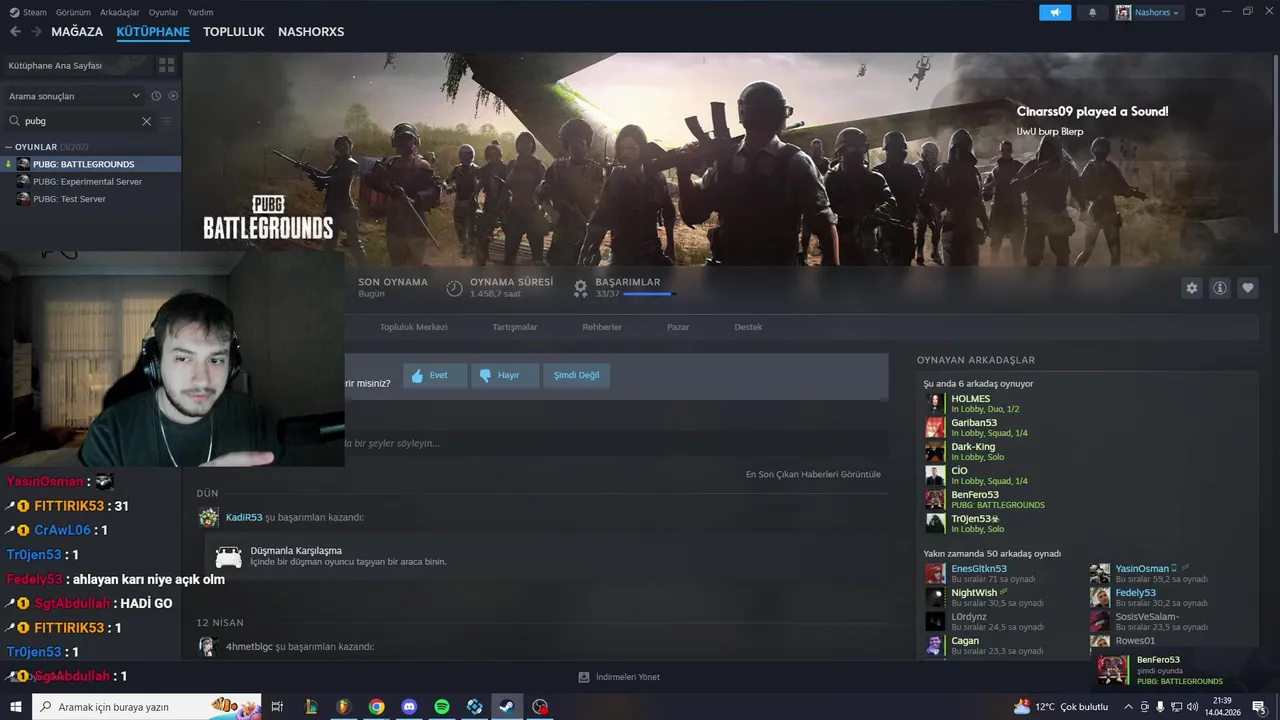The width and height of the screenshot is (1280, 720).
Task: Click the Evet thumbs-up button
Action: [x=435, y=375]
